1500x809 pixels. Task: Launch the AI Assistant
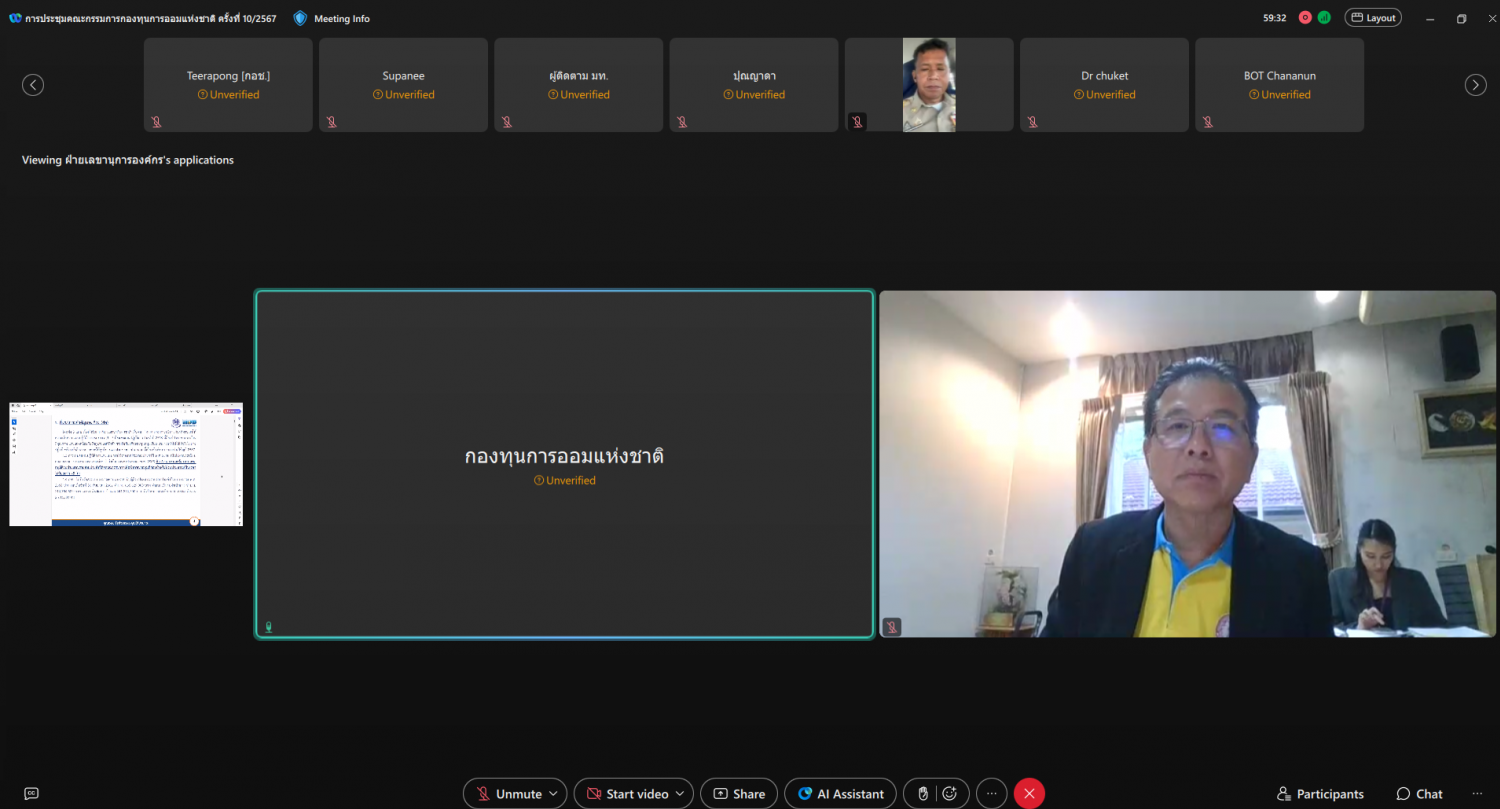tap(840, 794)
